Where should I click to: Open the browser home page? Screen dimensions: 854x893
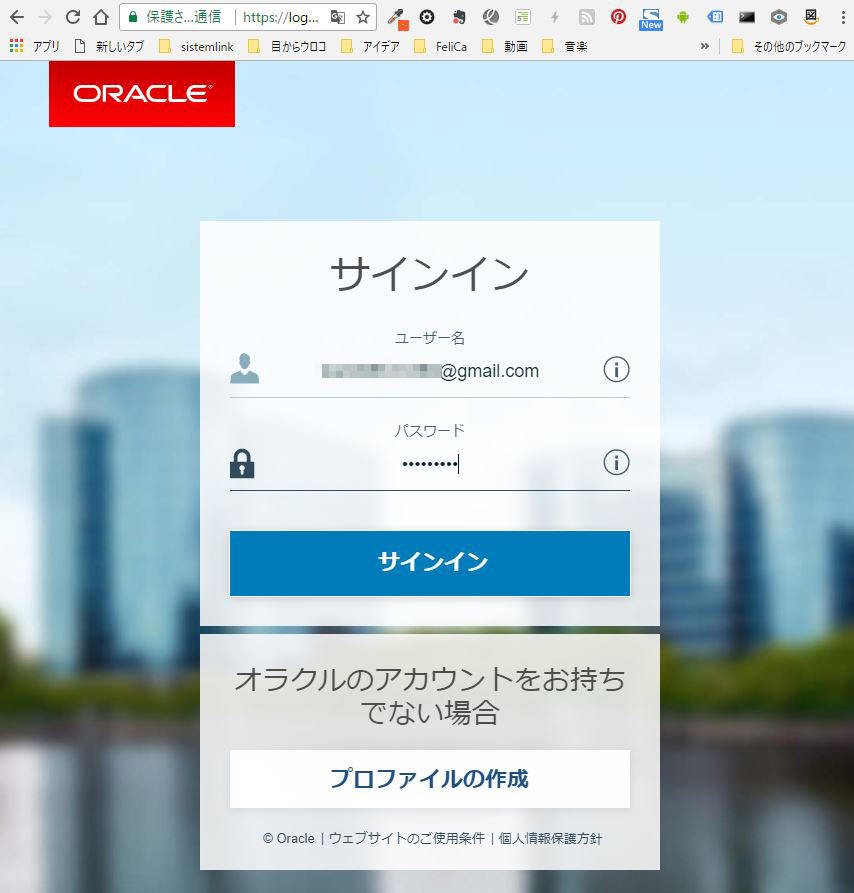click(101, 17)
